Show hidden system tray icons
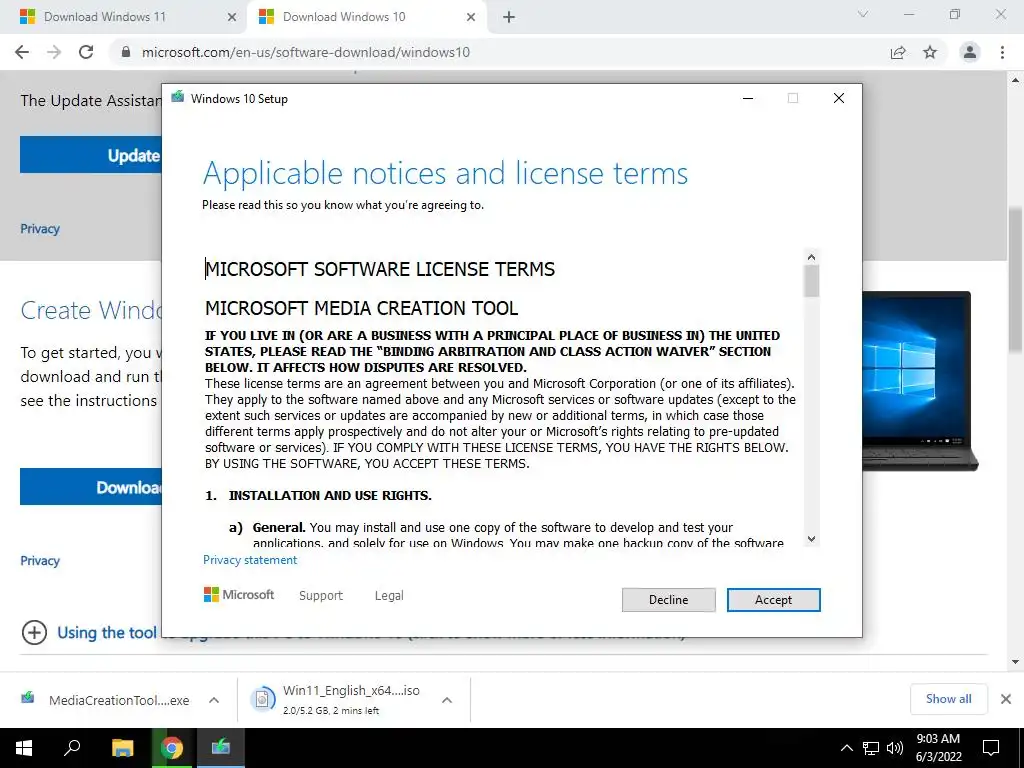Viewport: 1024px width, 768px height. (x=846, y=748)
